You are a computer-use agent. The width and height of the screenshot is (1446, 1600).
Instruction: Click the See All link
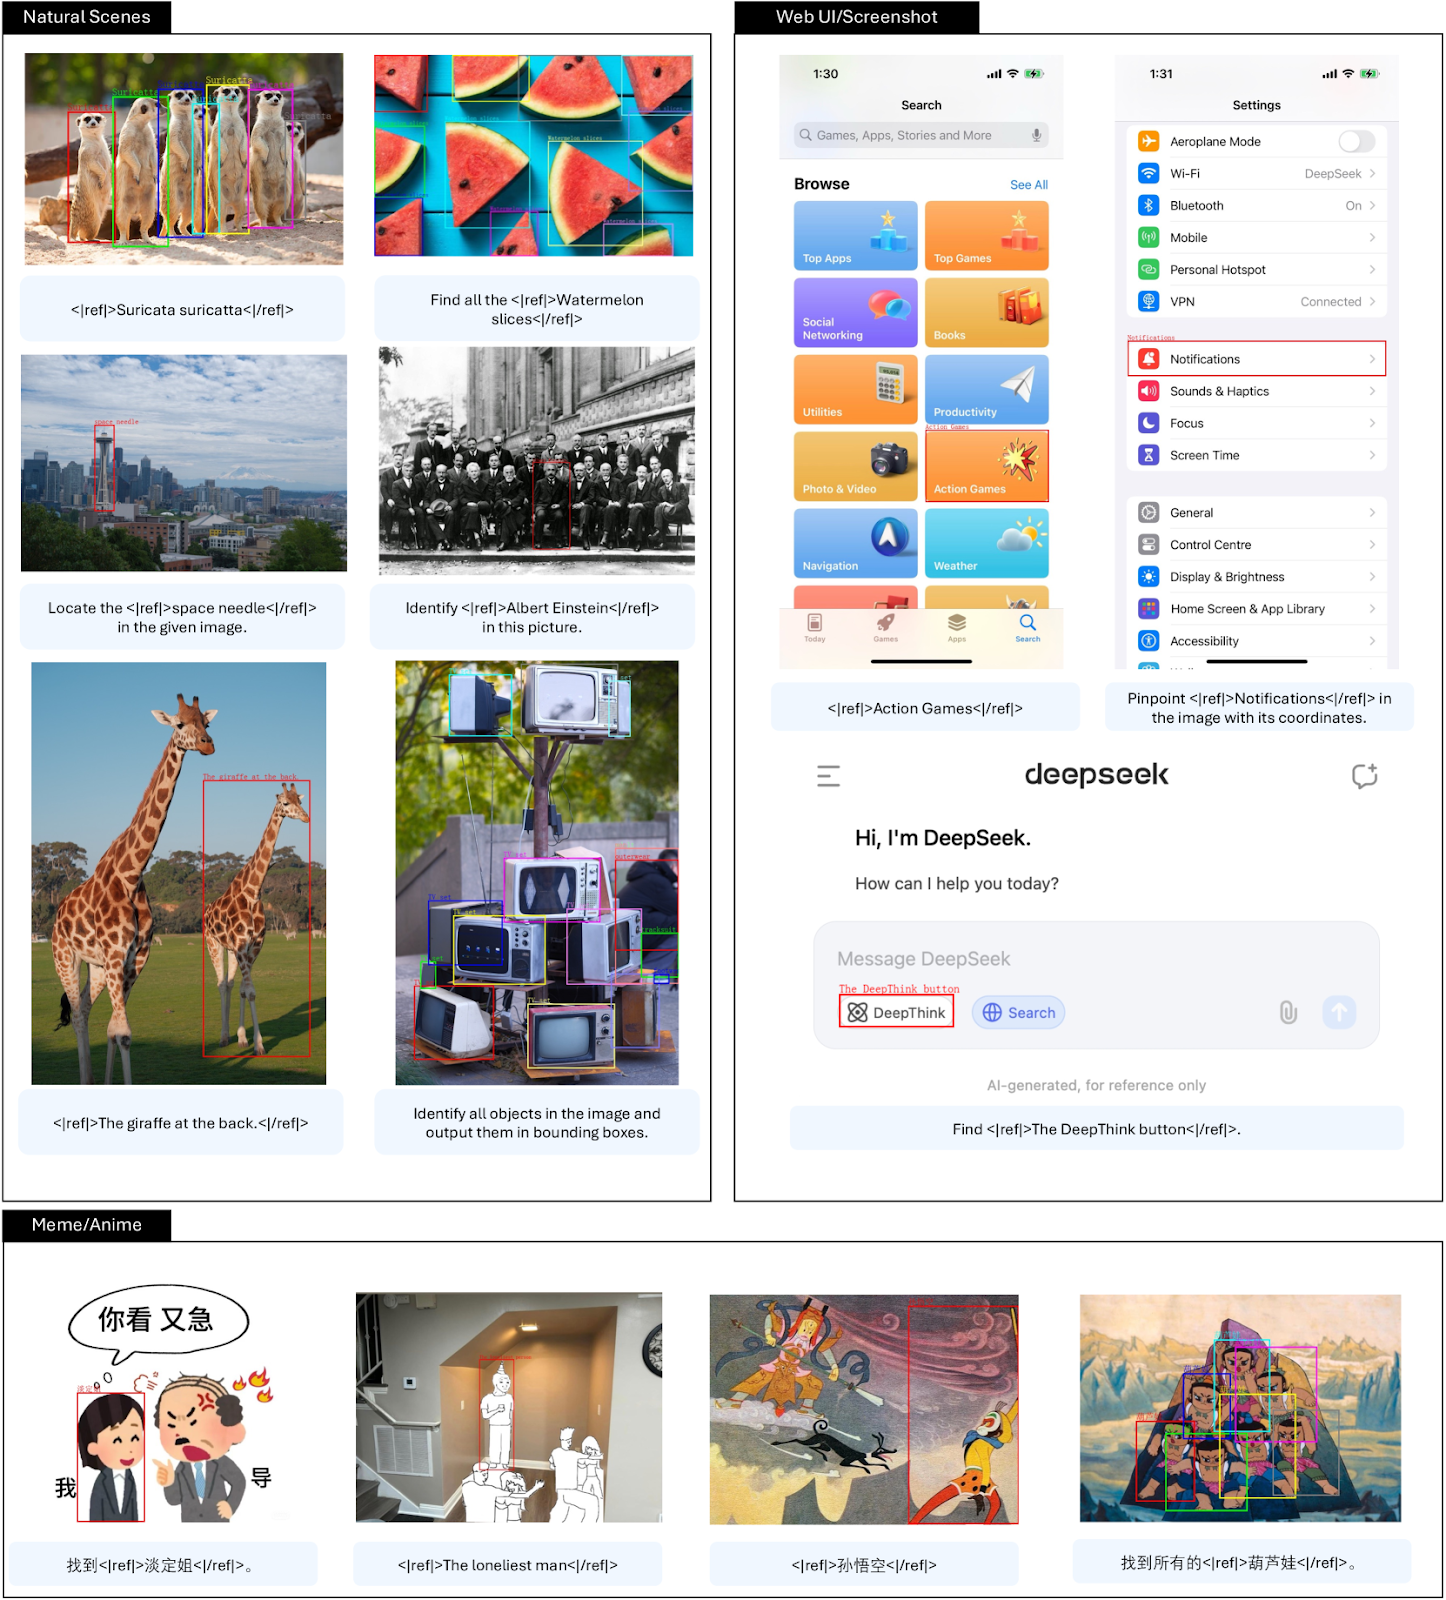[1028, 185]
